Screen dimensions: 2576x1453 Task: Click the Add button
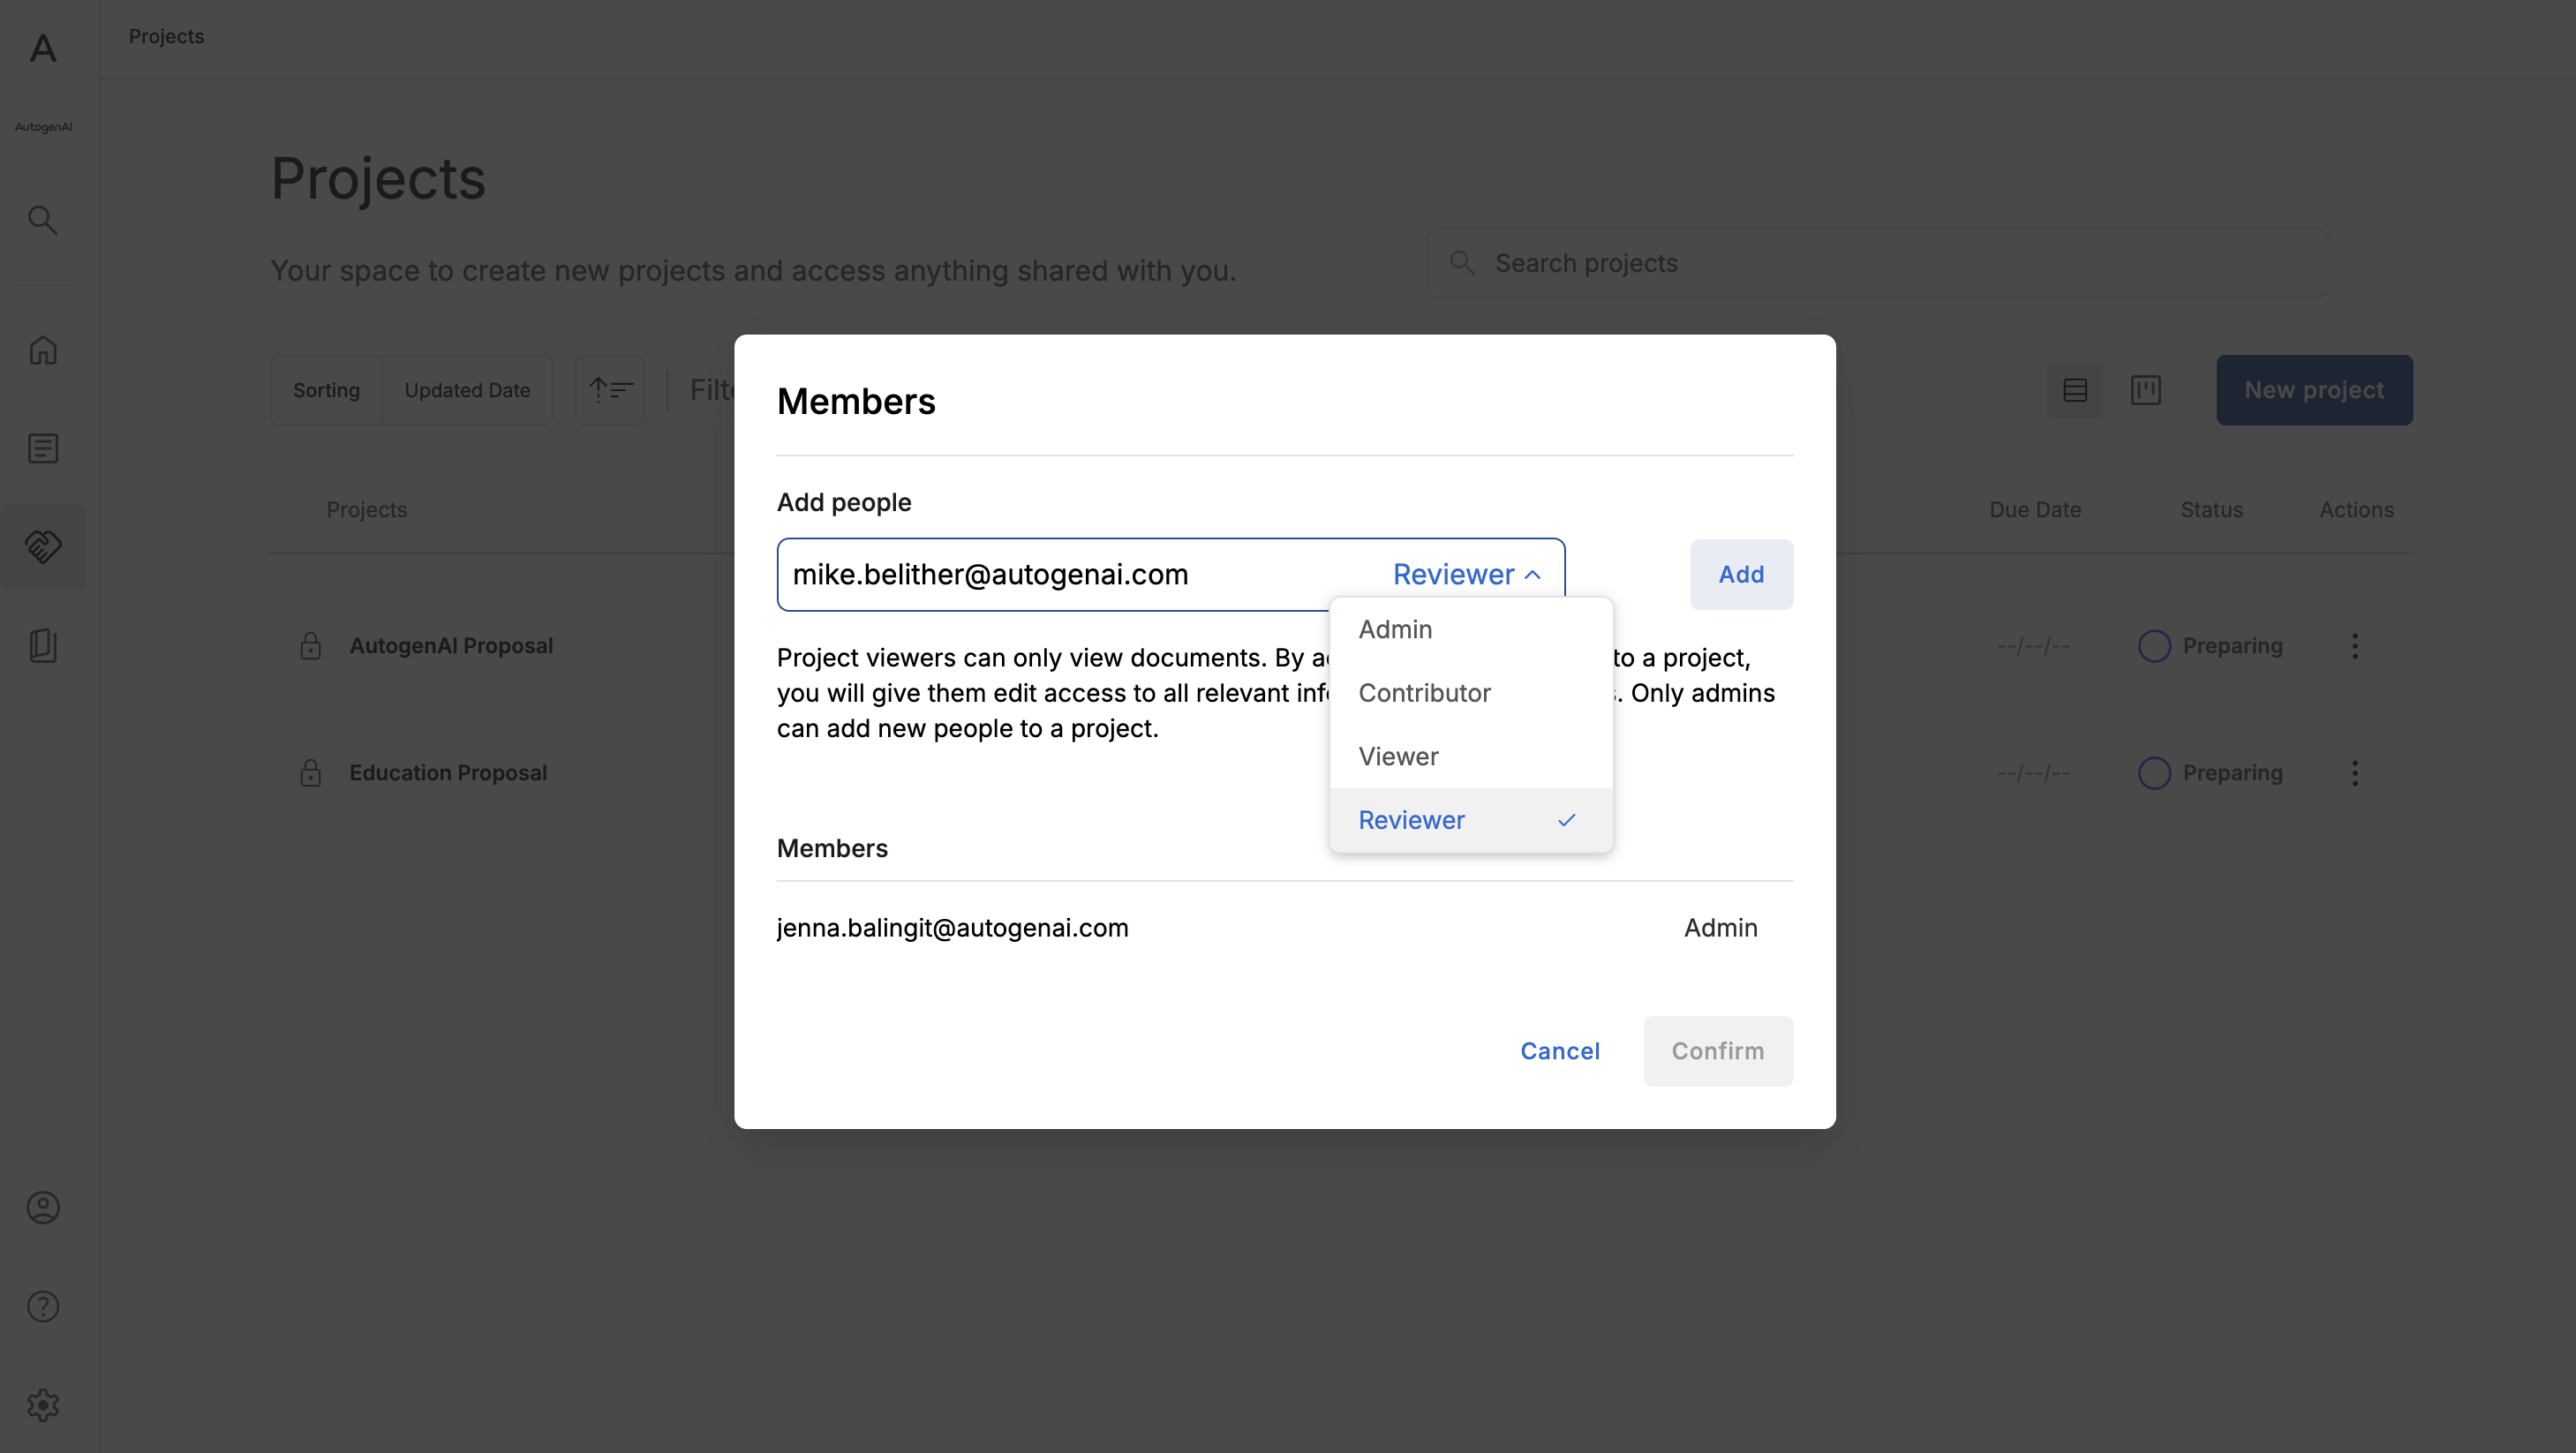[x=1741, y=574]
